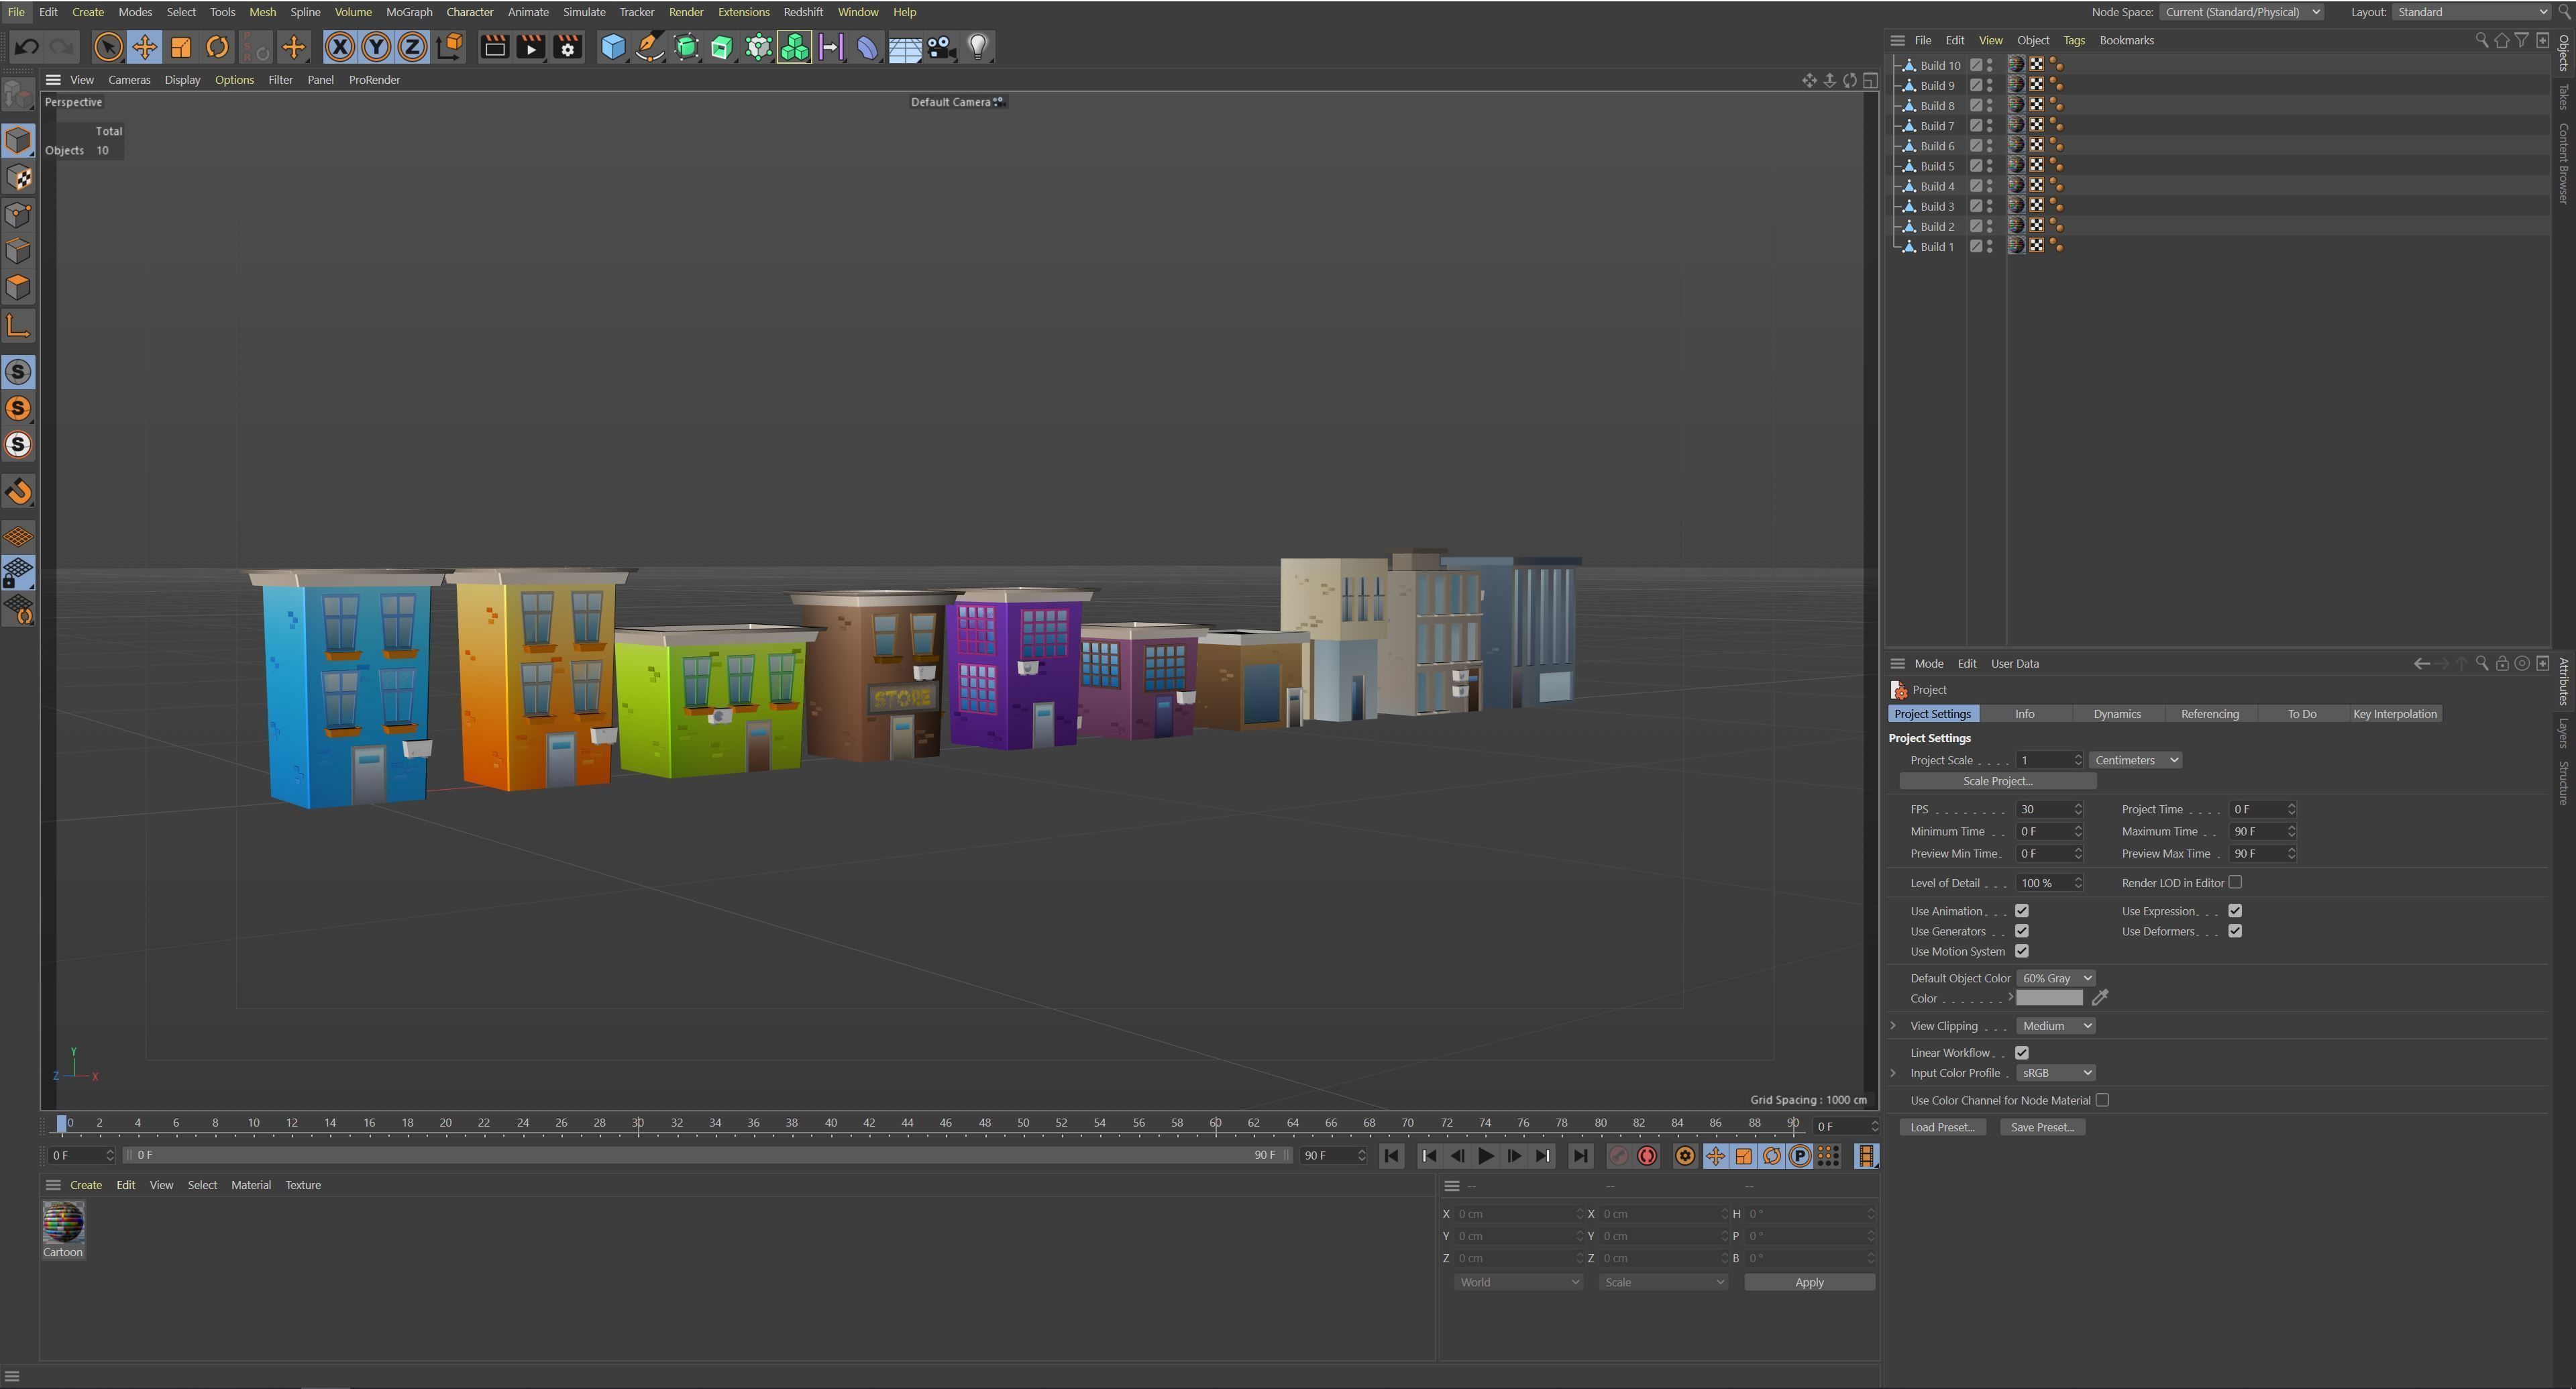Switch to Points mode icon
The image size is (2576, 1389).
[18, 214]
